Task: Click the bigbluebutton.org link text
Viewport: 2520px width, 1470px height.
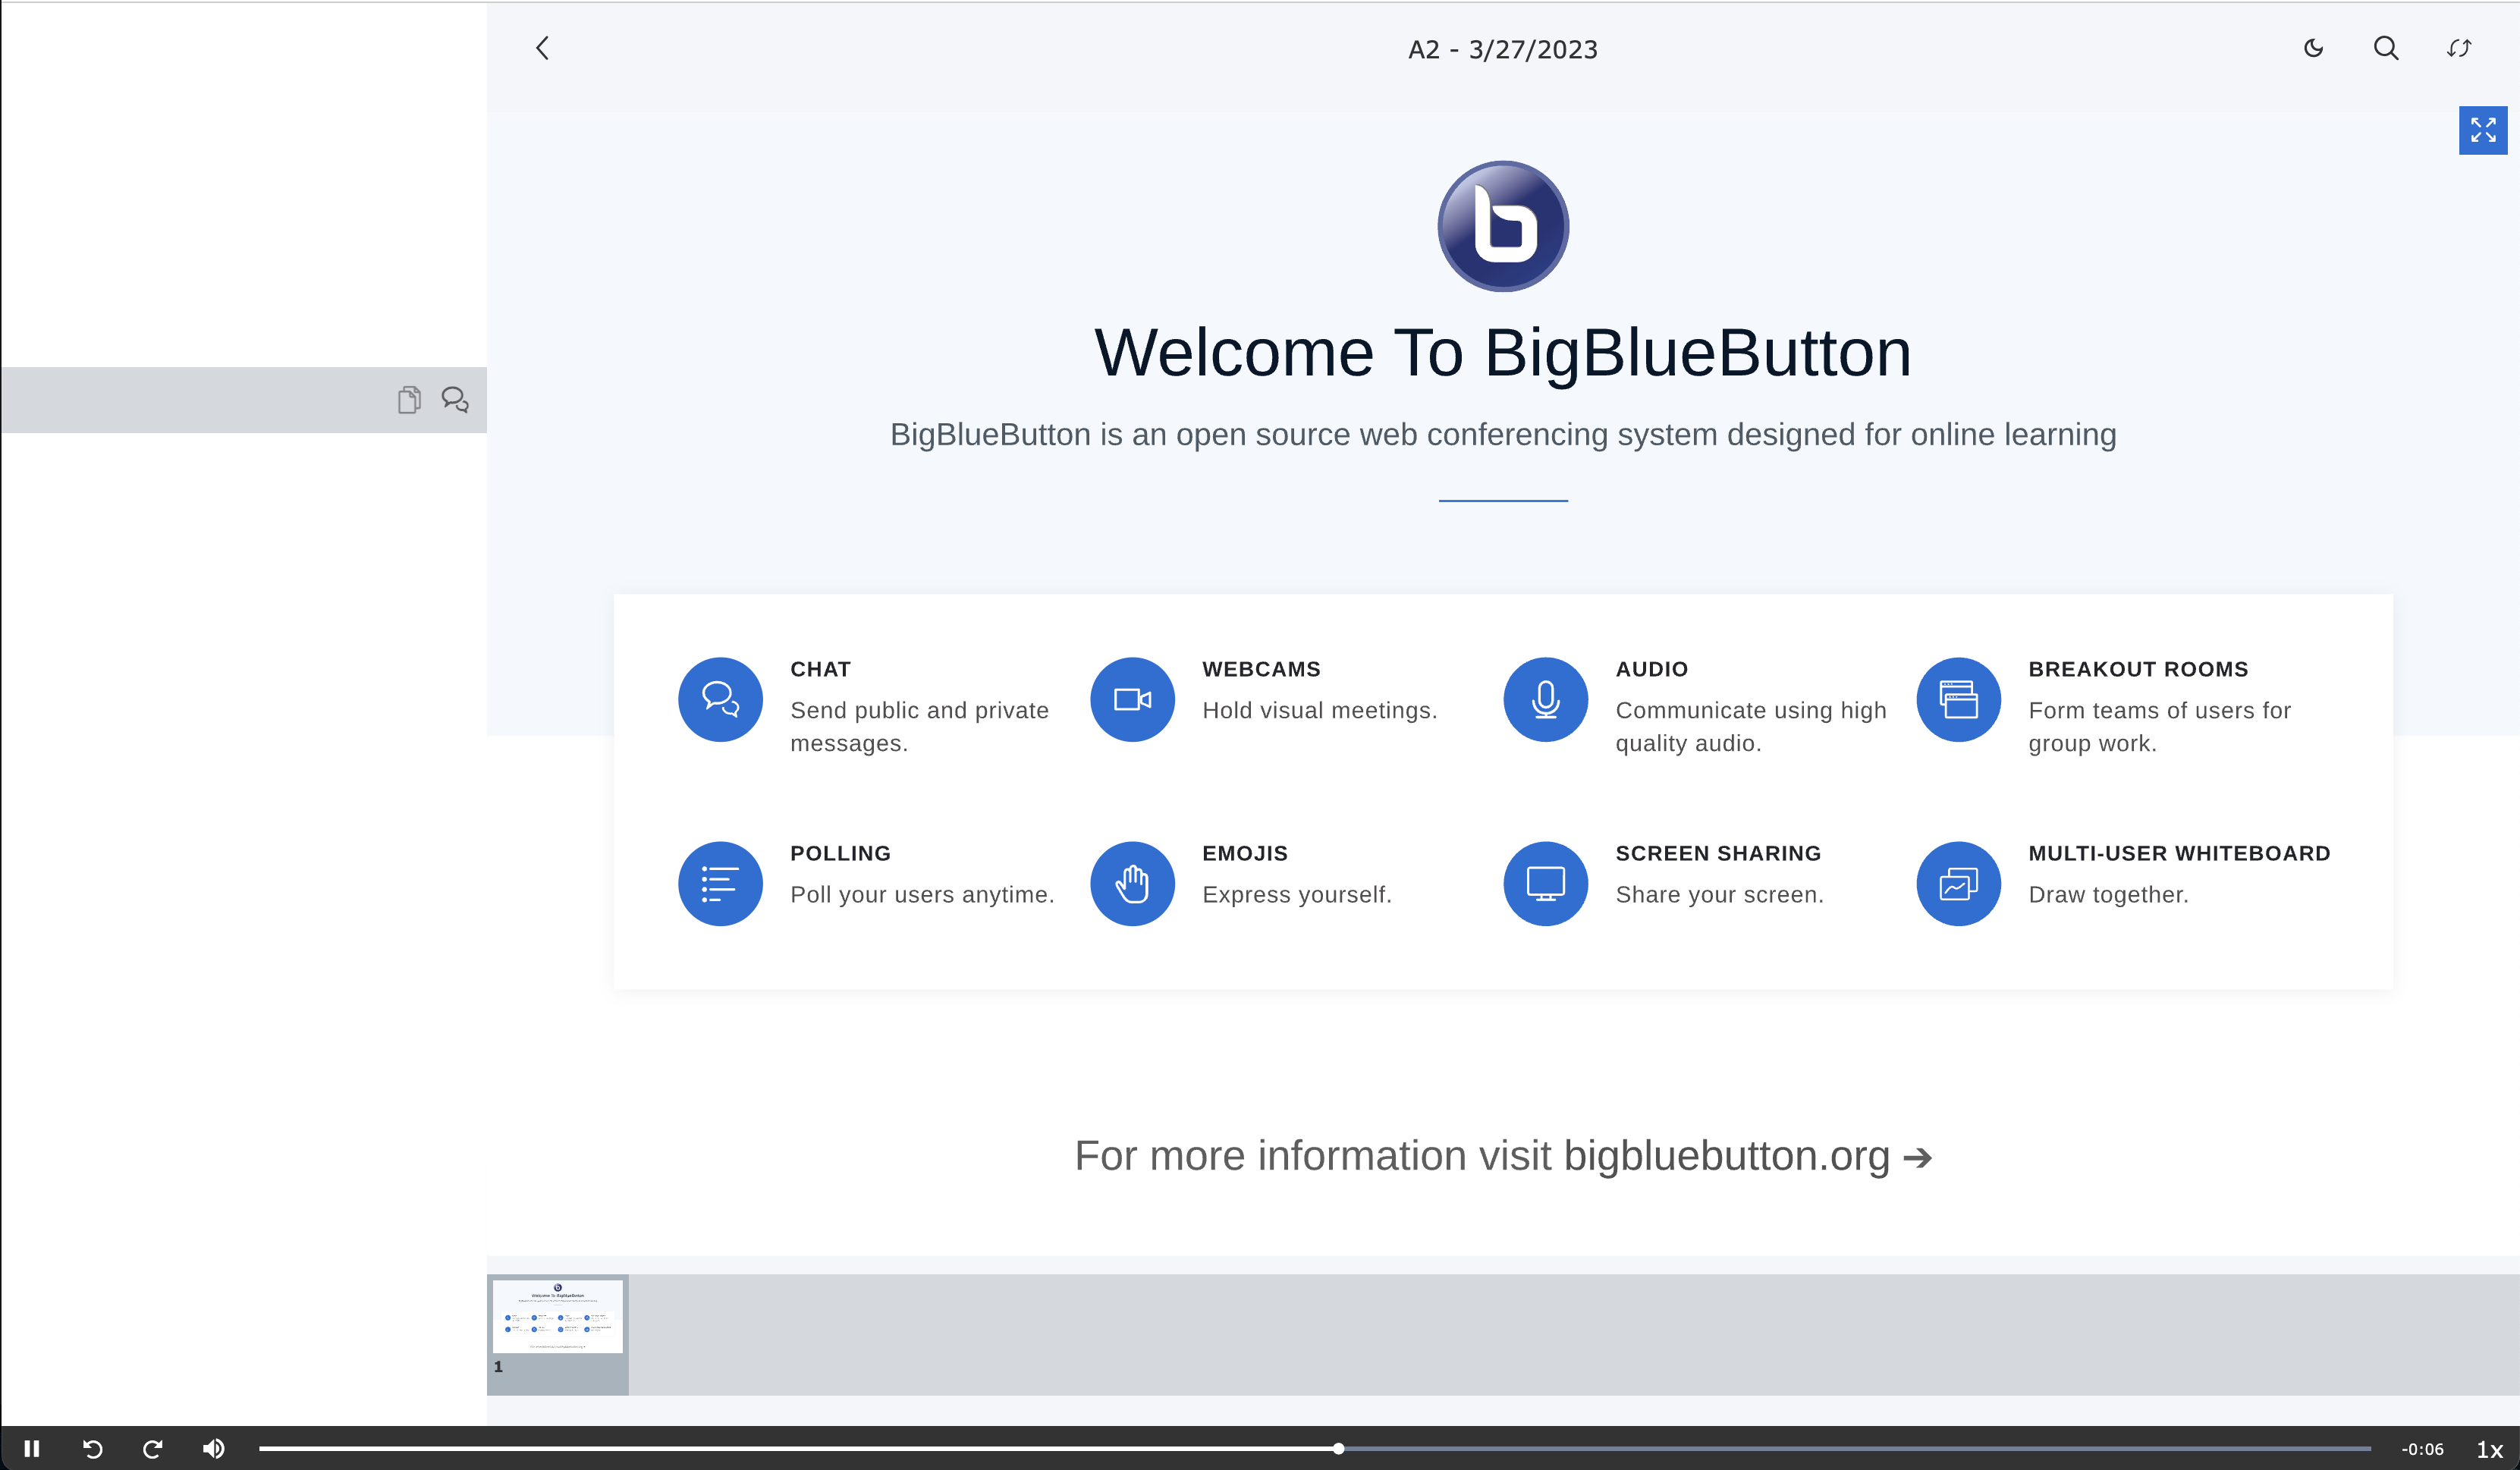Action: (1727, 1156)
